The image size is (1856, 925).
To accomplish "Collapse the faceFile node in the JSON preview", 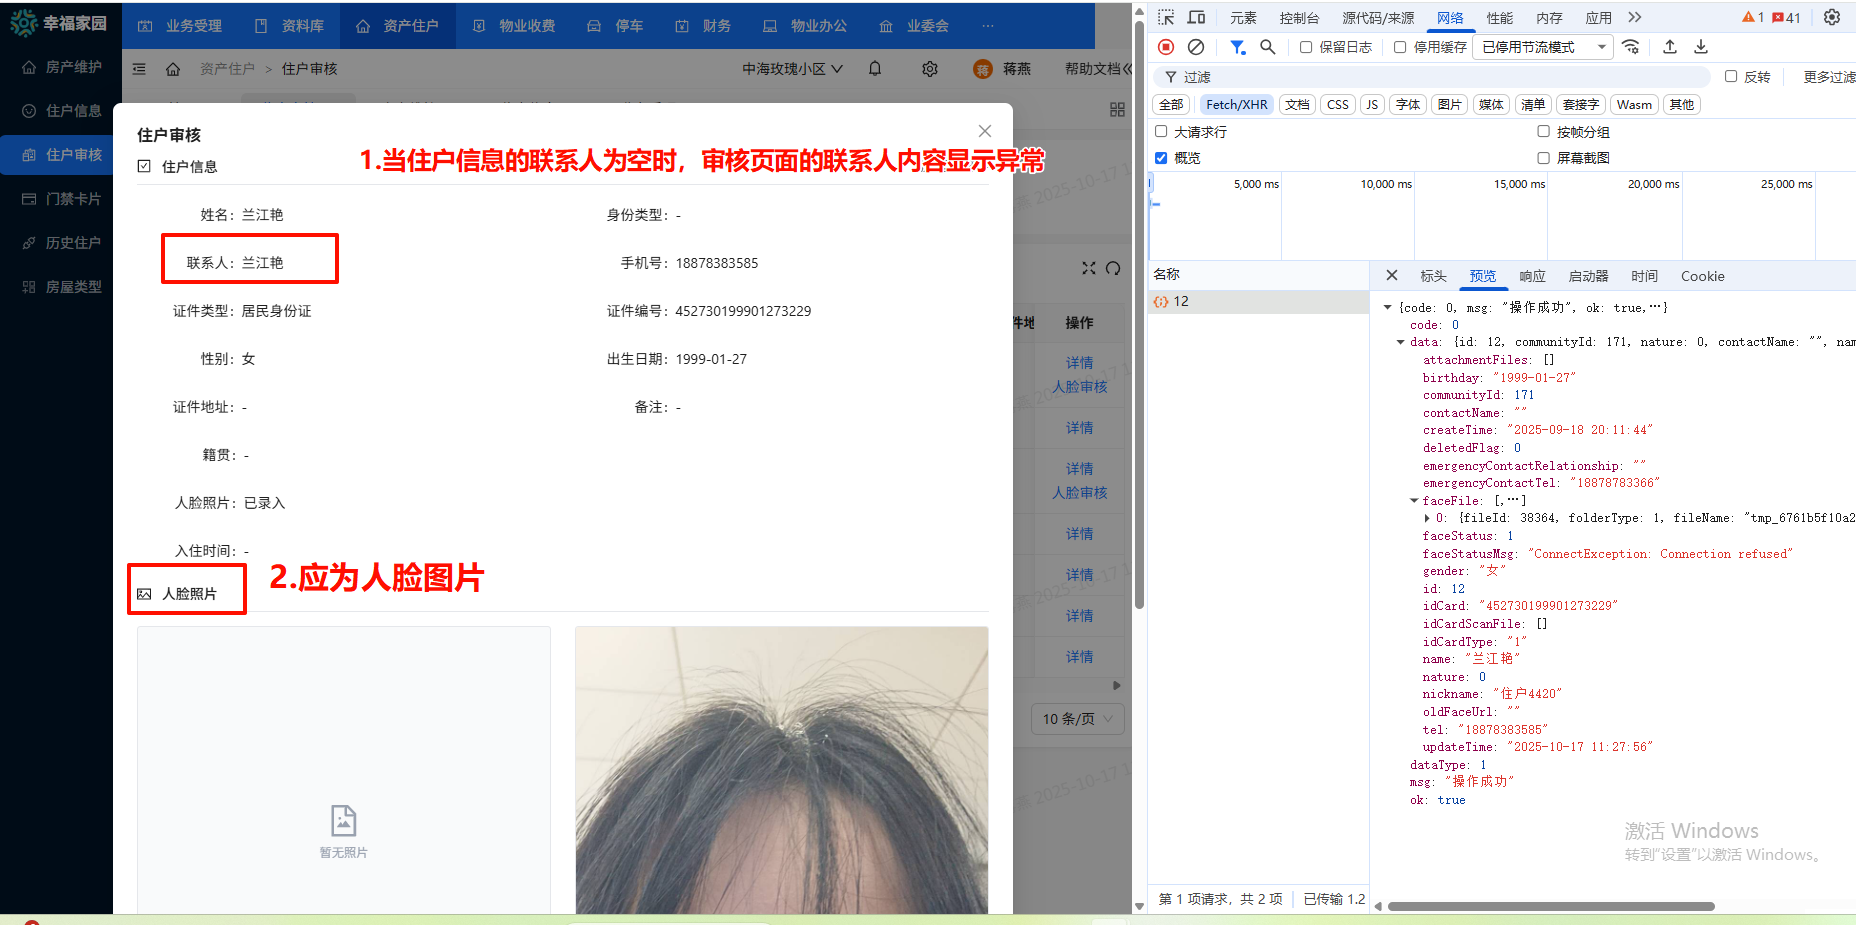I will tap(1413, 500).
